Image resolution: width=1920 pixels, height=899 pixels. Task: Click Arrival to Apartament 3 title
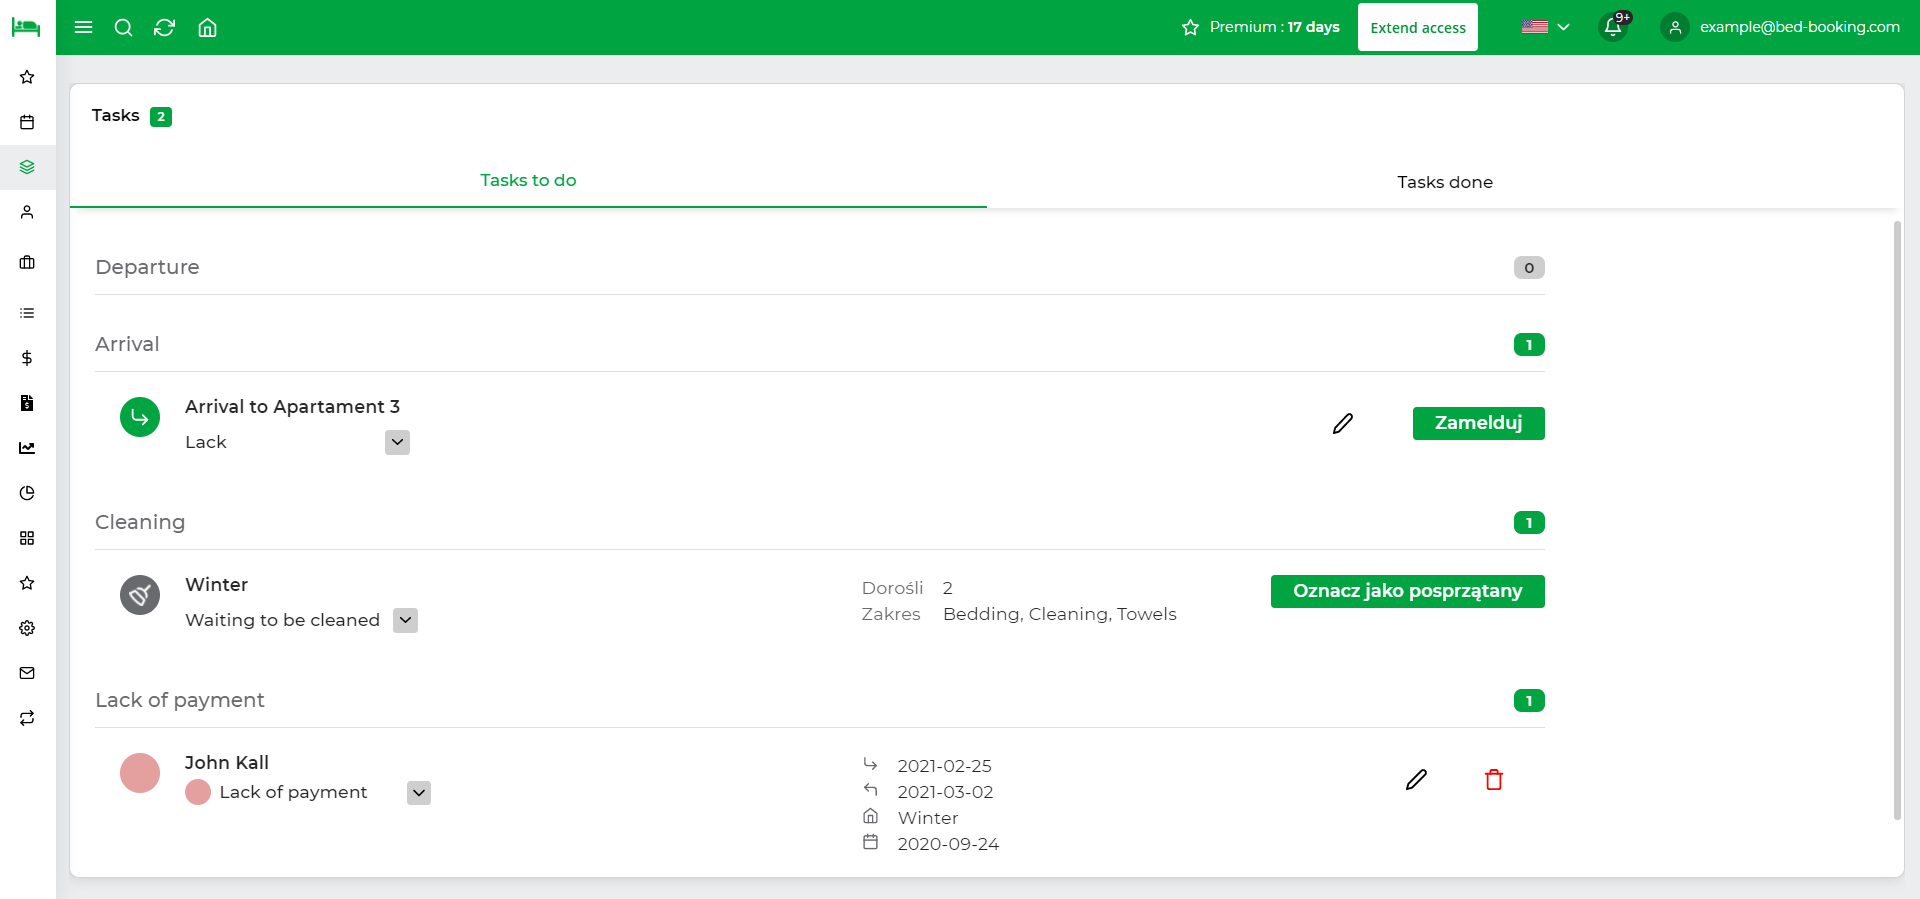(292, 407)
